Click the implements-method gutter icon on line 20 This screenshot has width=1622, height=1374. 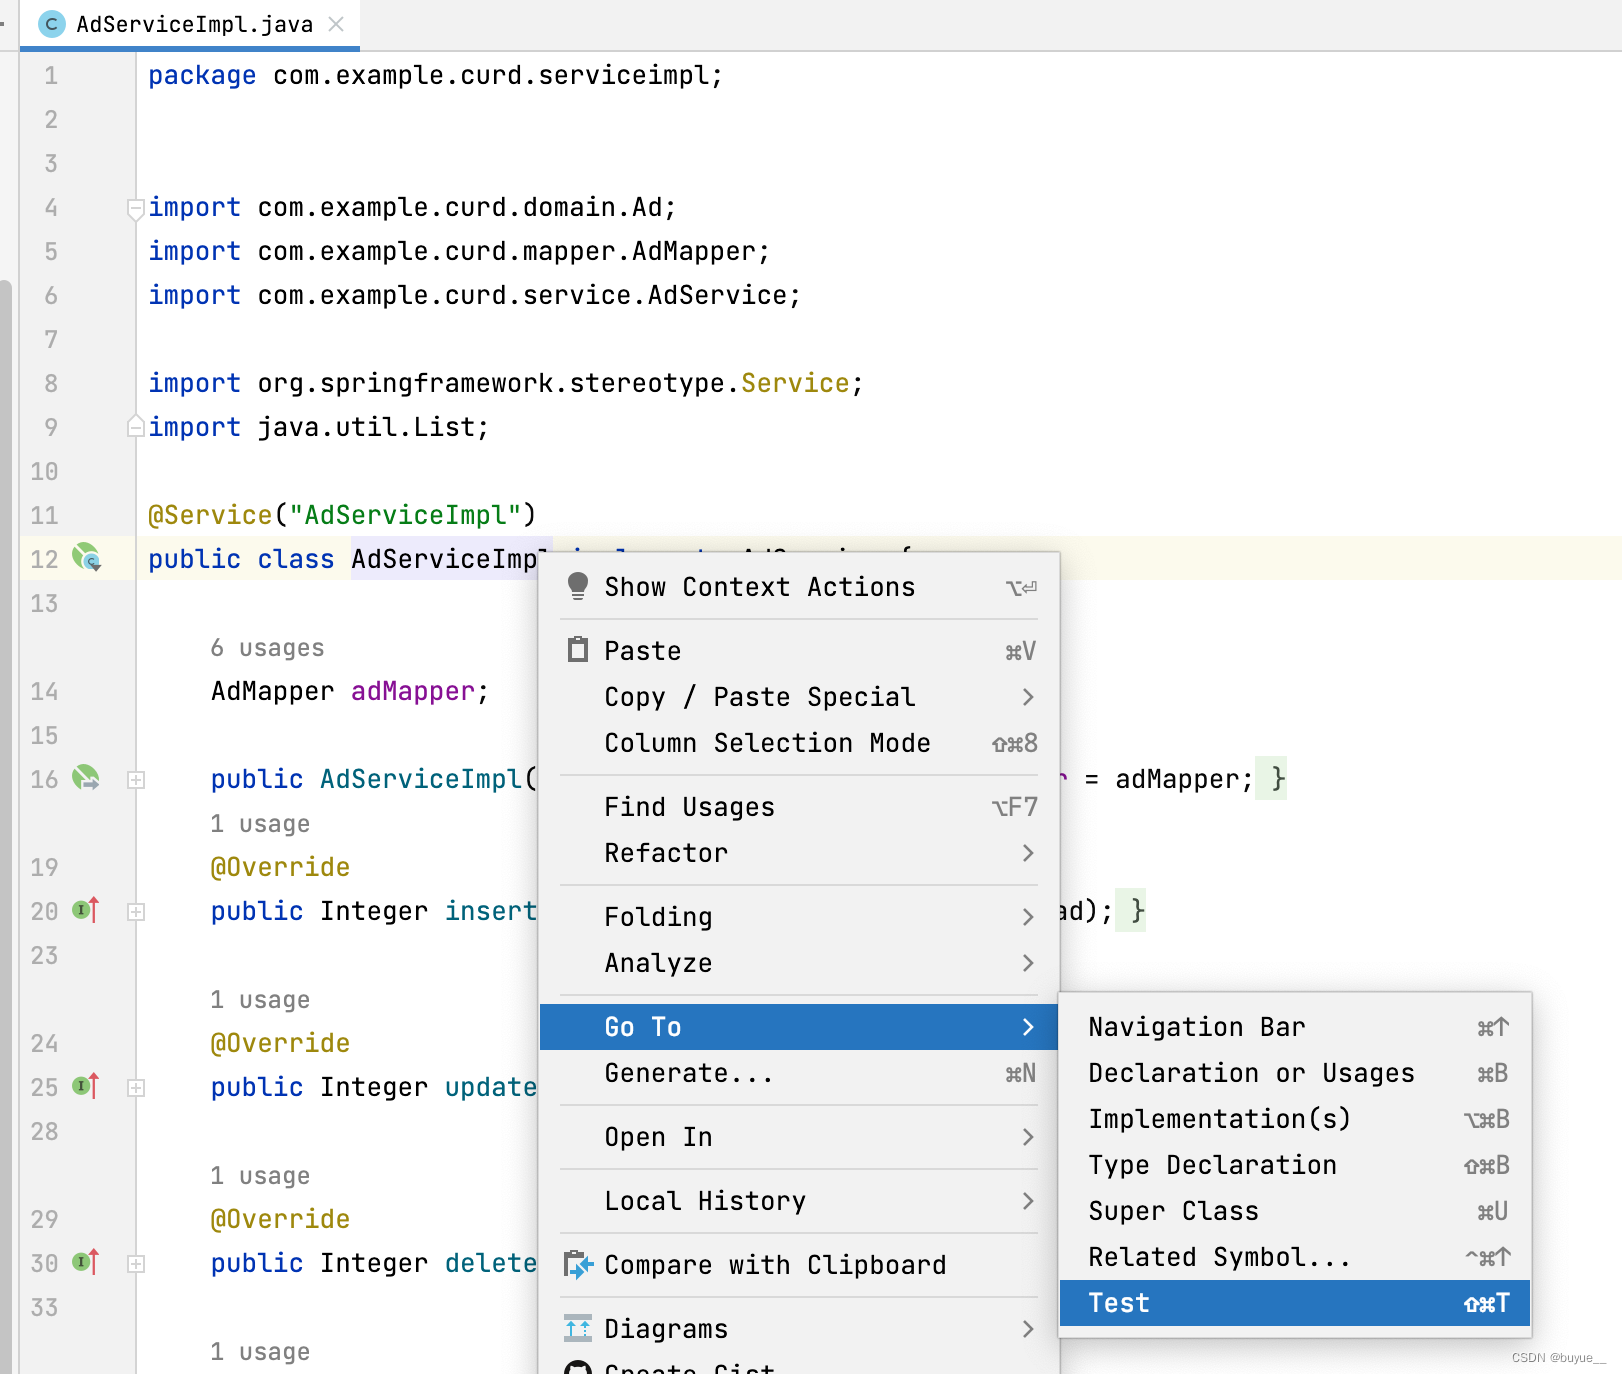[x=86, y=910]
